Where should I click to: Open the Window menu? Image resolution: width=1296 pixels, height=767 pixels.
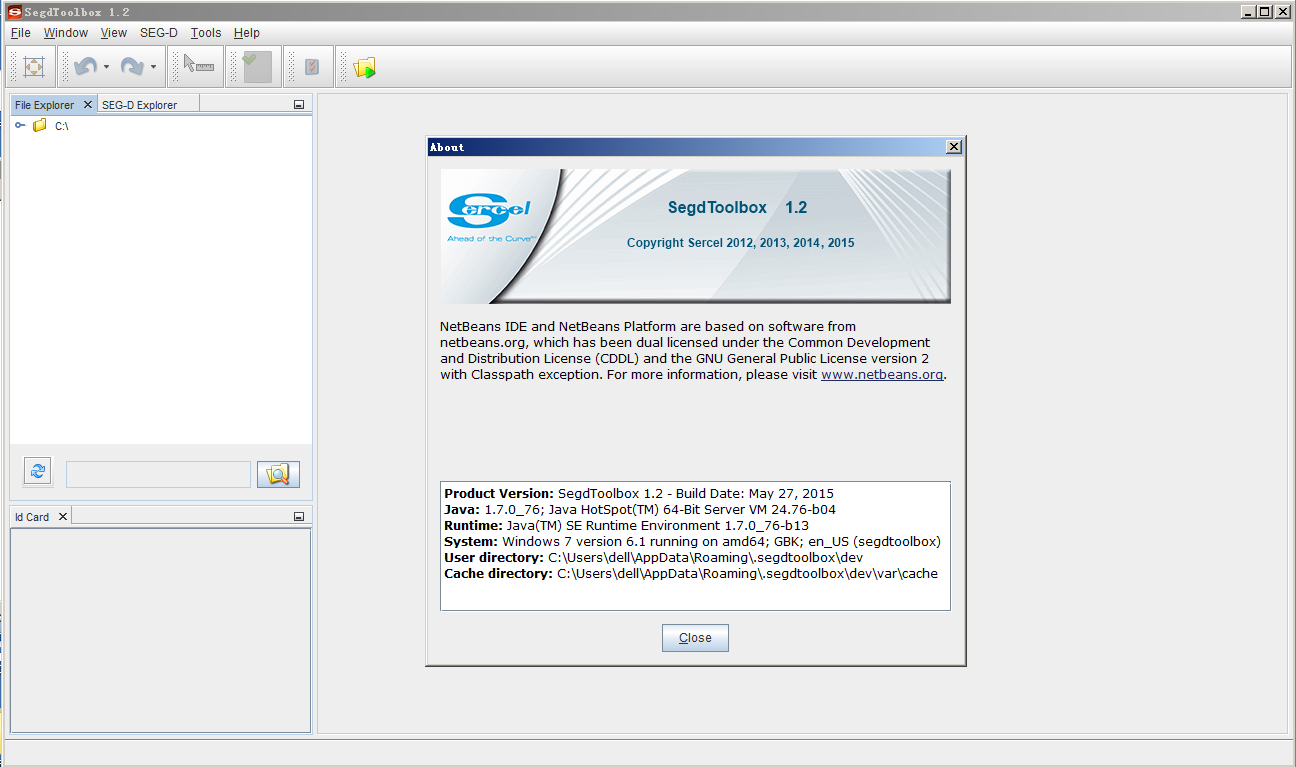tap(66, 33)
